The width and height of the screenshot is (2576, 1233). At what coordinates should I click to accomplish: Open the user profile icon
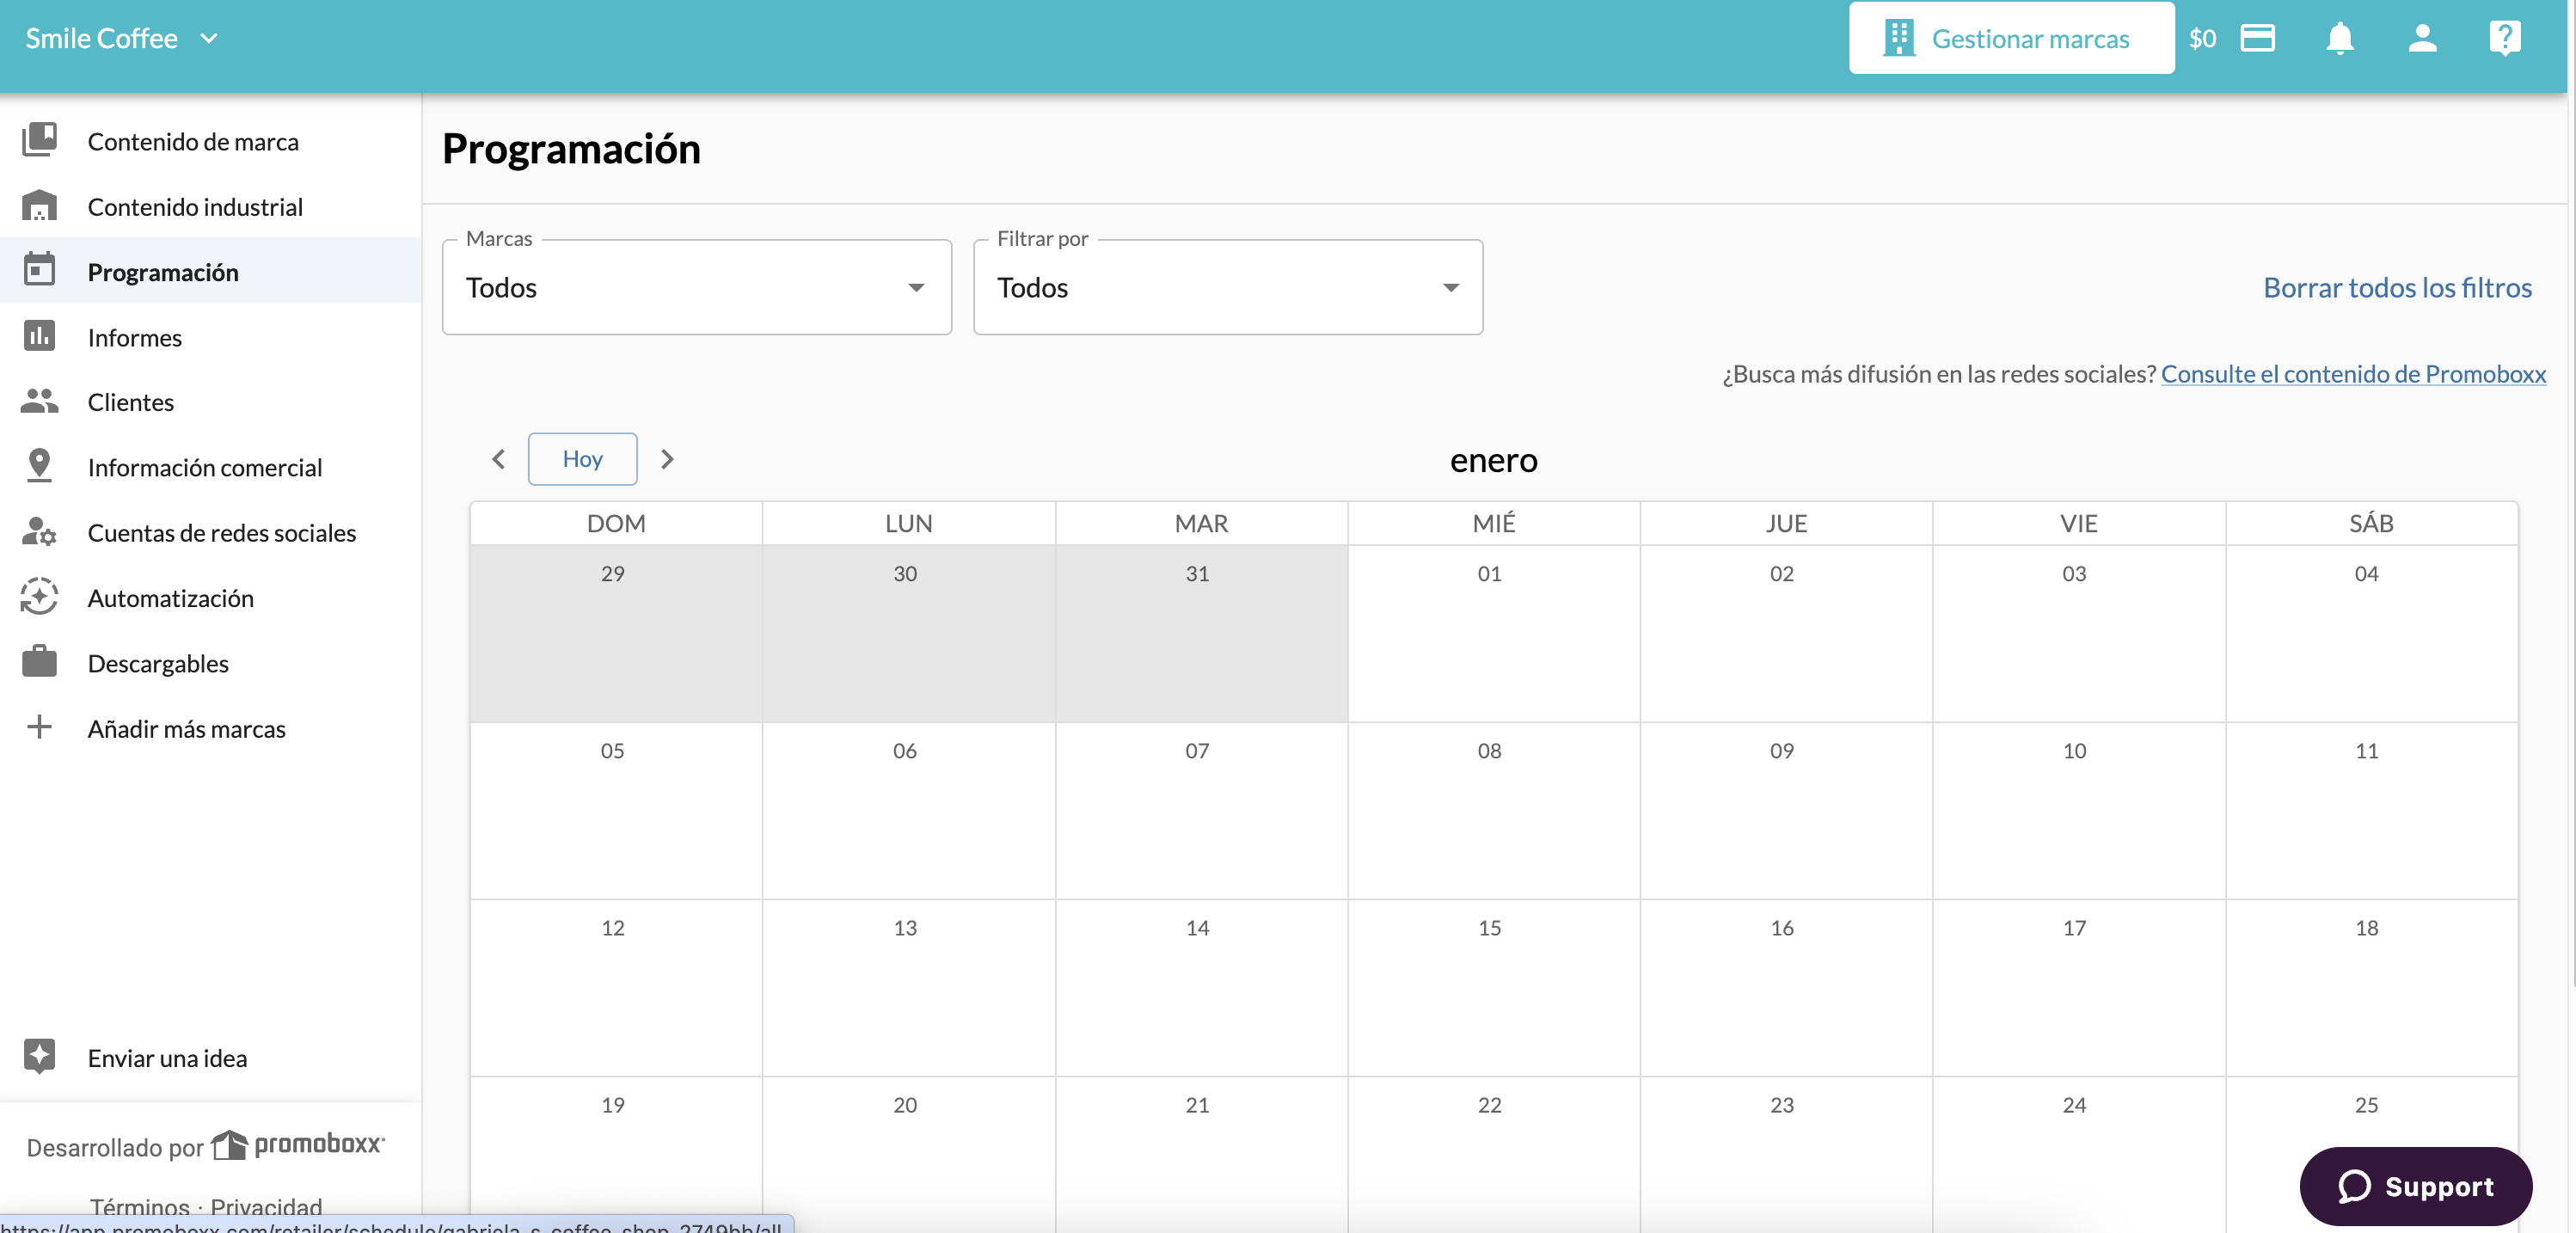coord(2422,38)
